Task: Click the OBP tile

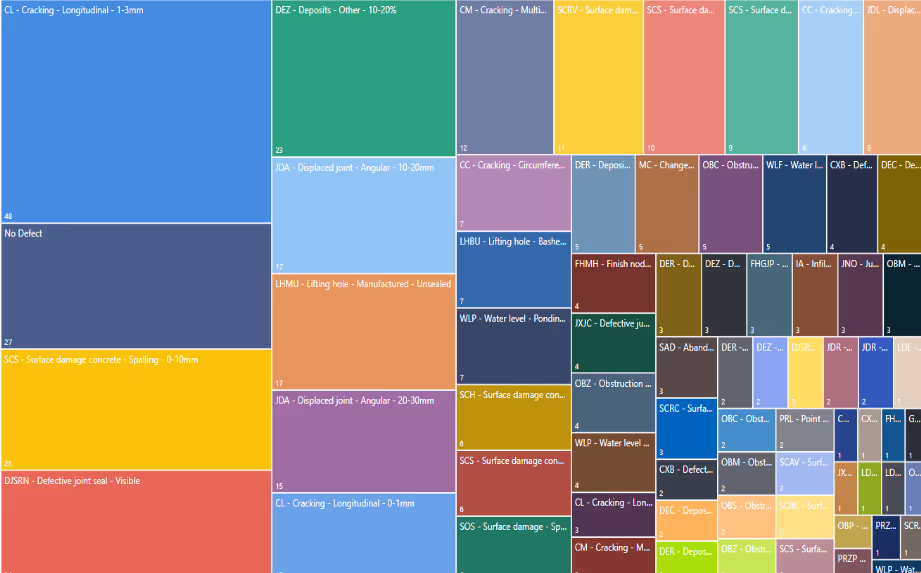Action: (853, 532)
